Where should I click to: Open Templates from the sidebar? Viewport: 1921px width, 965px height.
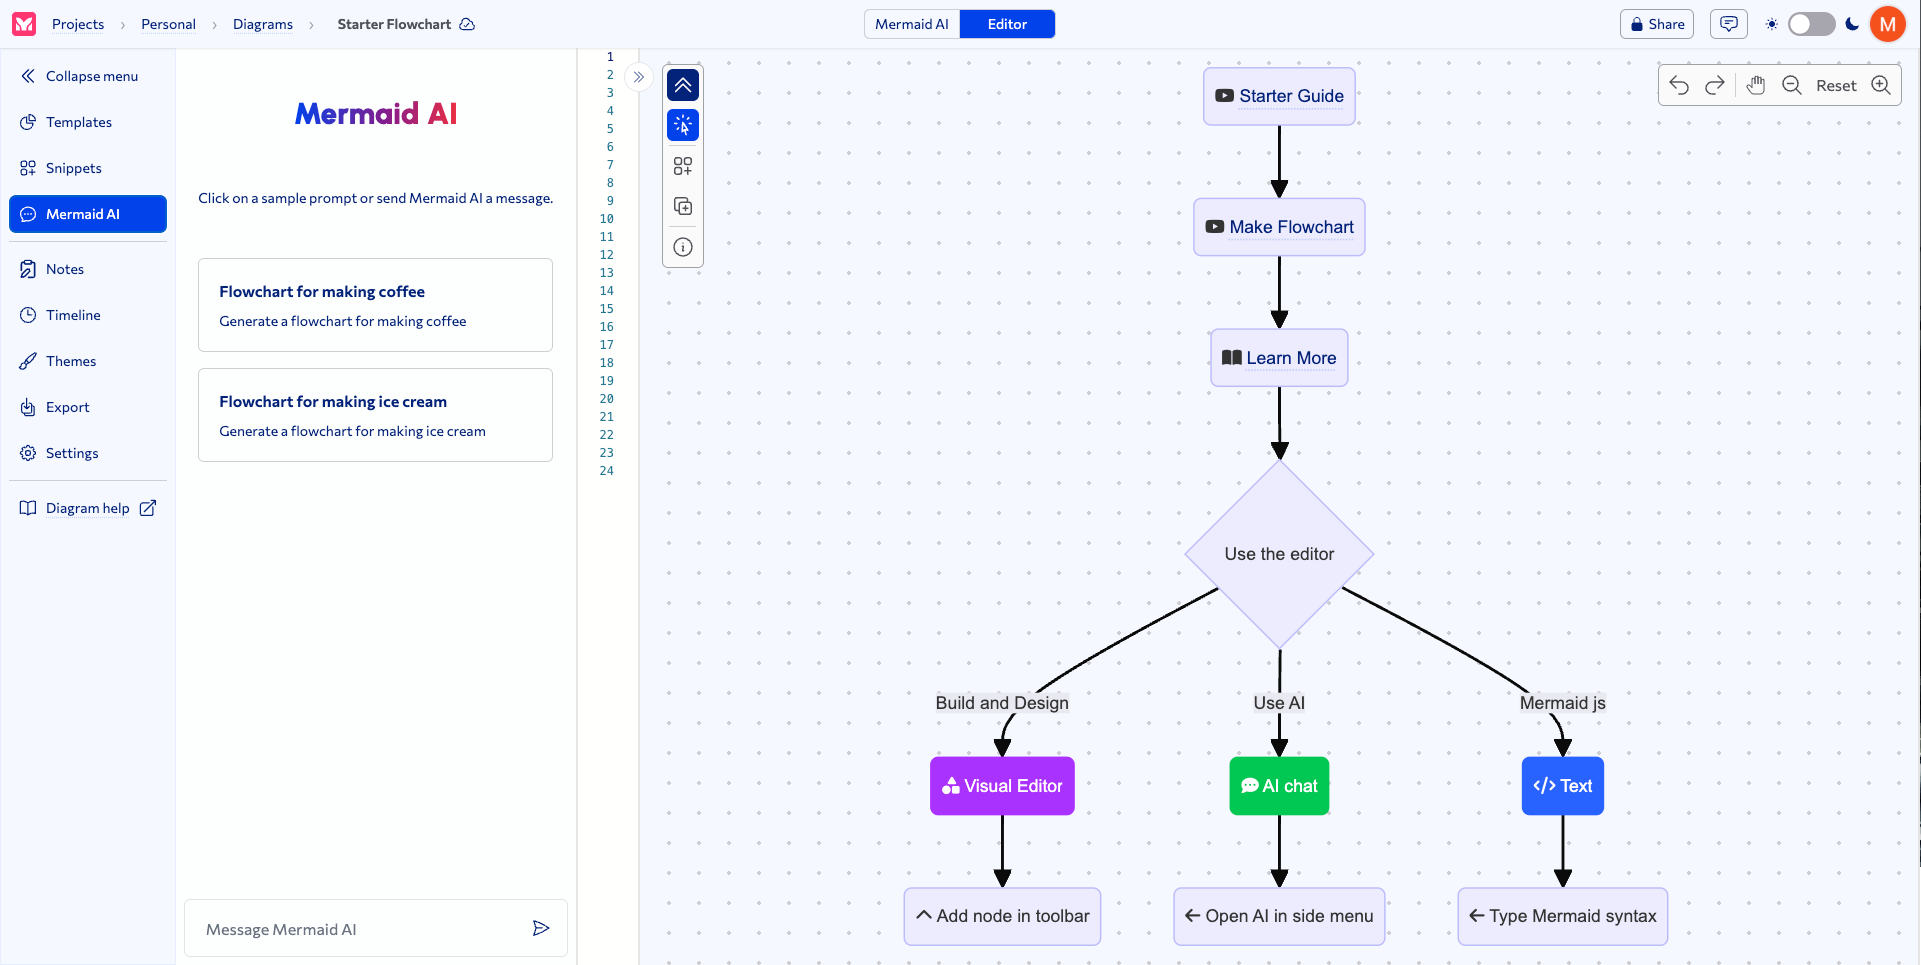(88, 122)
